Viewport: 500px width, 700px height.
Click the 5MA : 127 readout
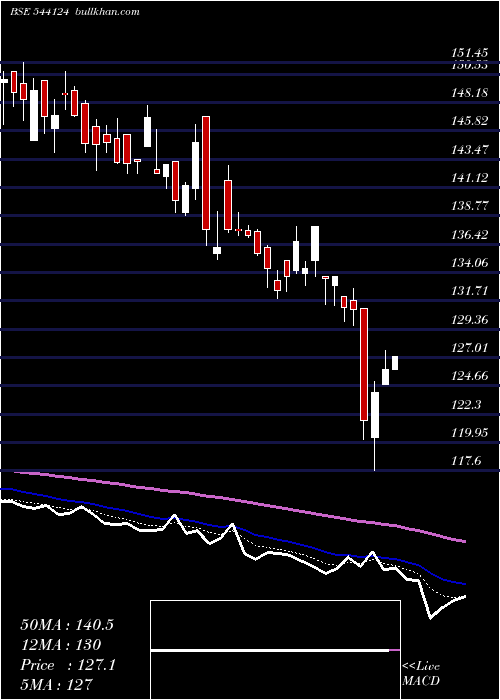56,684
